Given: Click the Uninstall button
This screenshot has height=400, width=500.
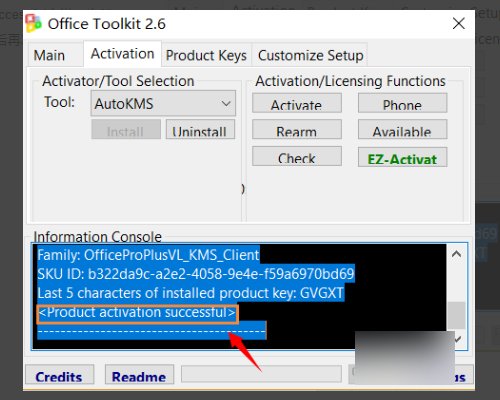Looking at the screenshot, I should click(x=200, y=130).
